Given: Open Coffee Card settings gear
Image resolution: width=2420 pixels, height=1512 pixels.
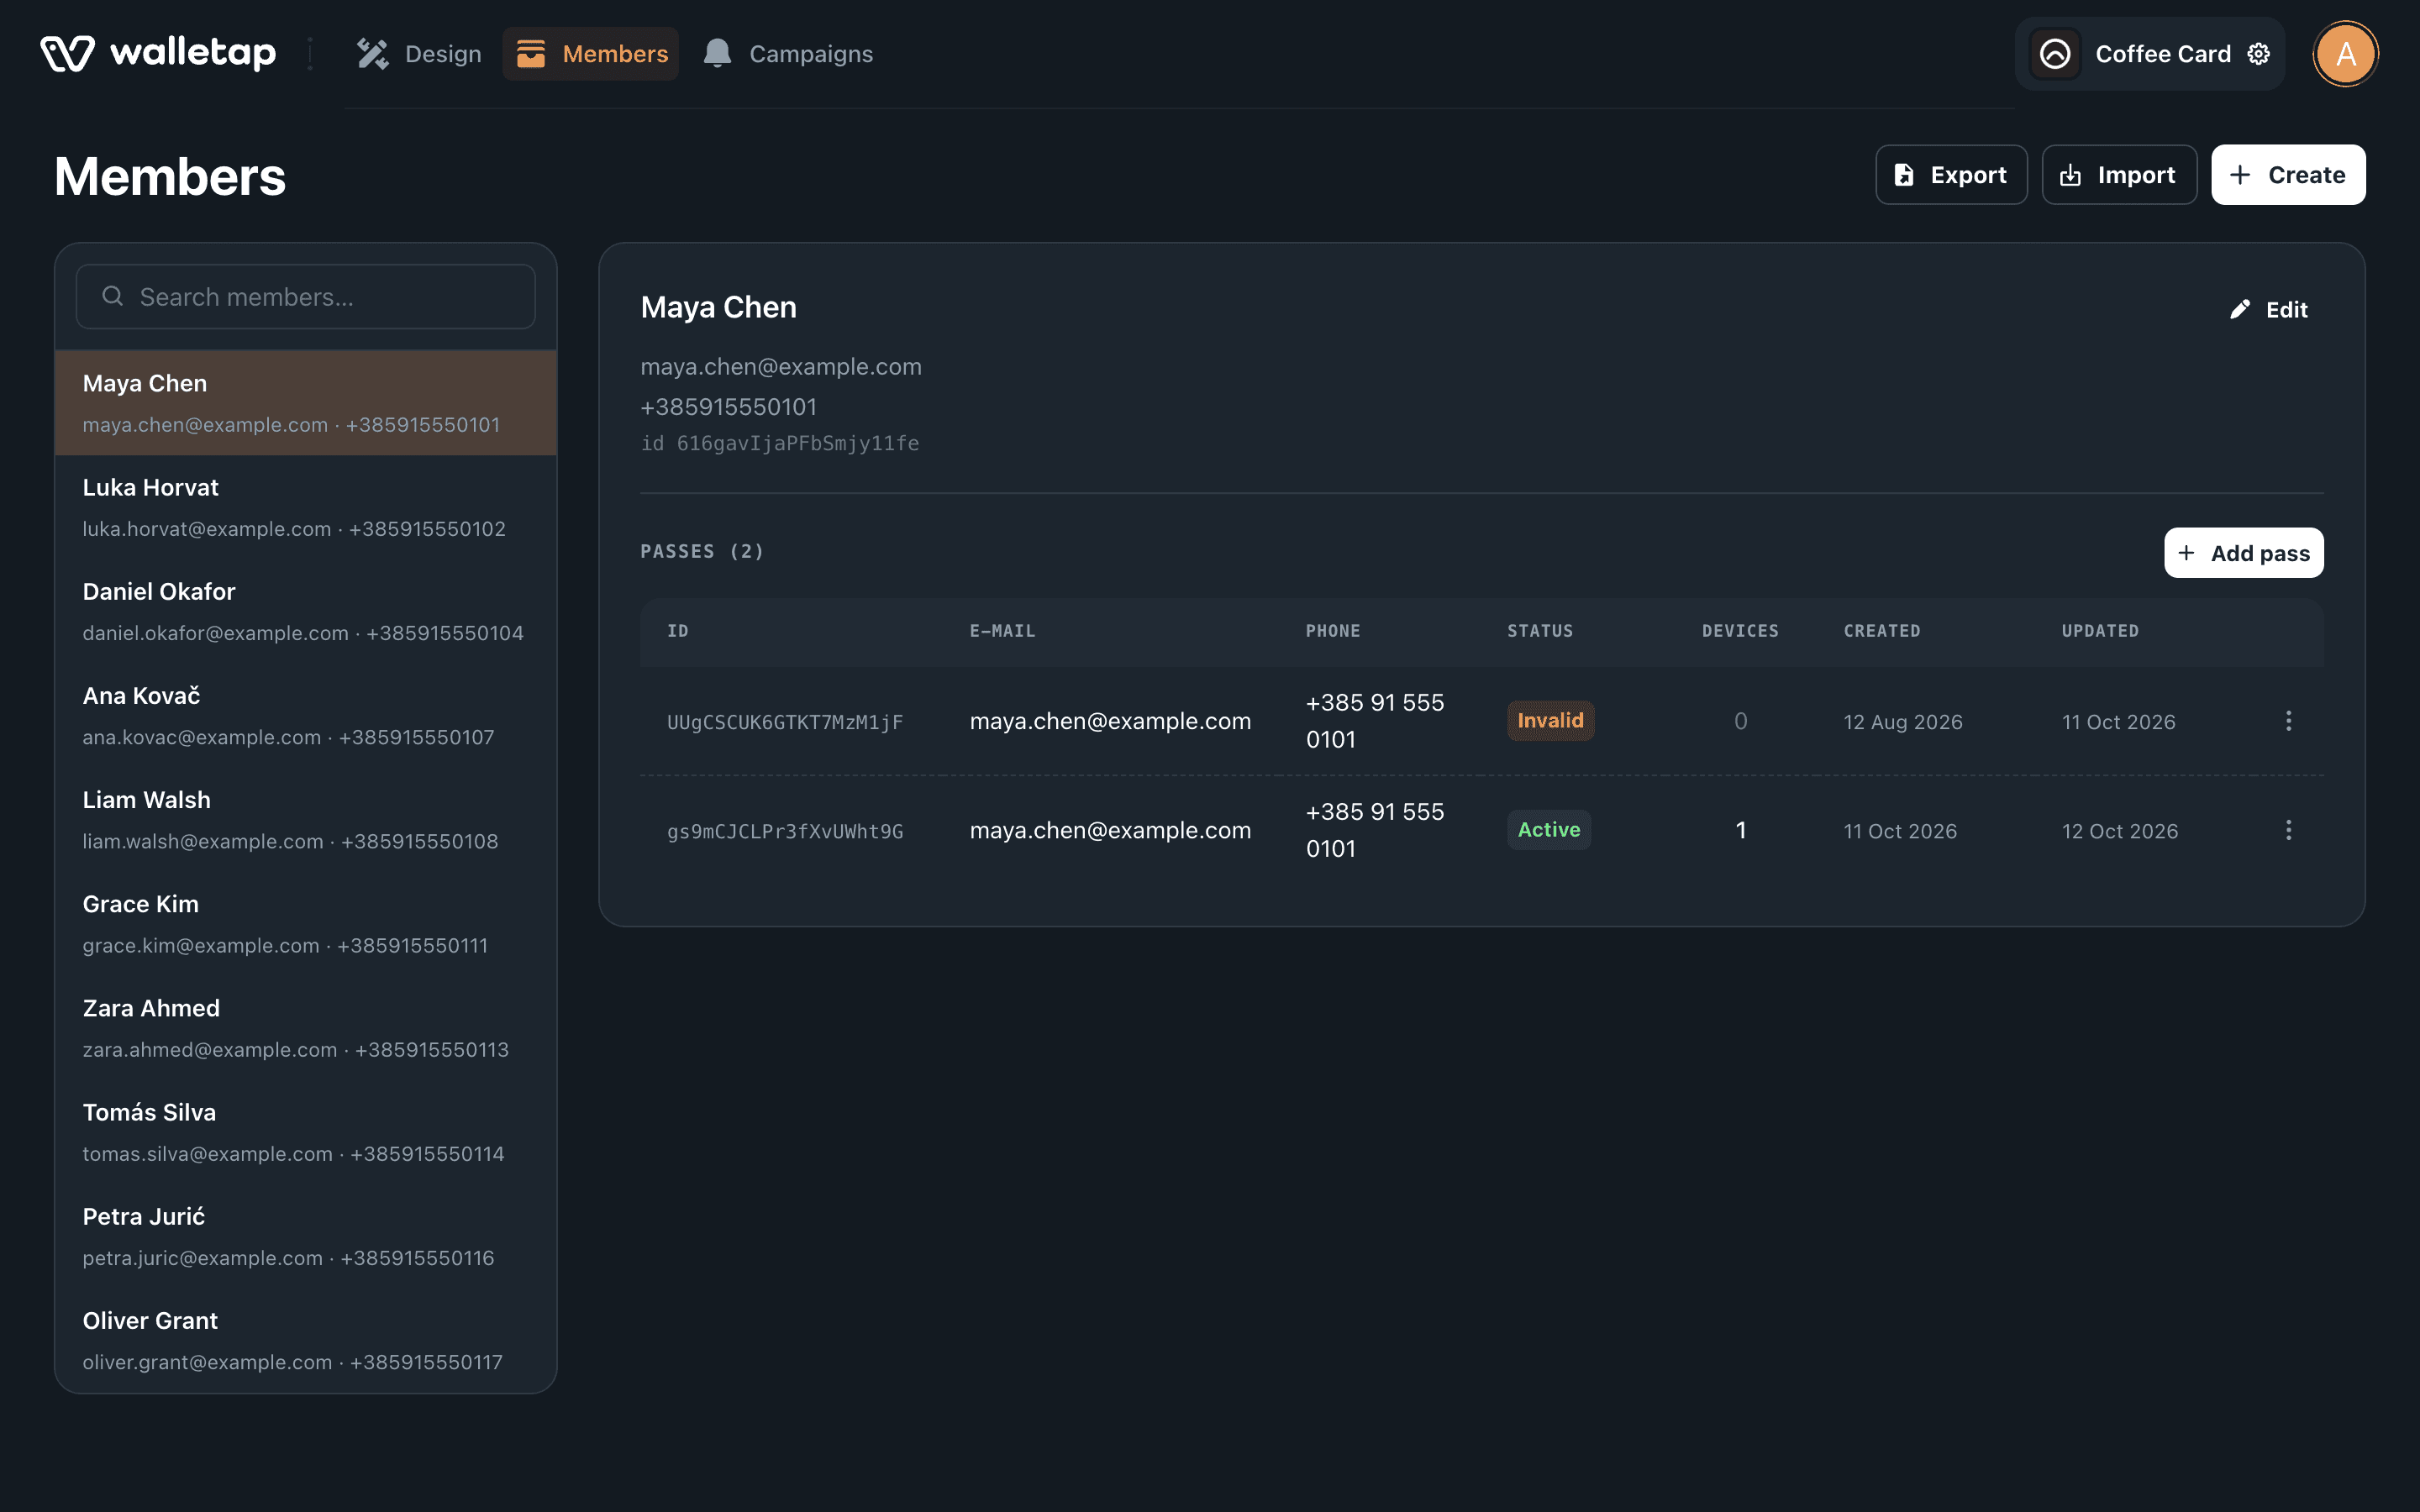Looking at the screenshot, I should (x=2258, y=54).
